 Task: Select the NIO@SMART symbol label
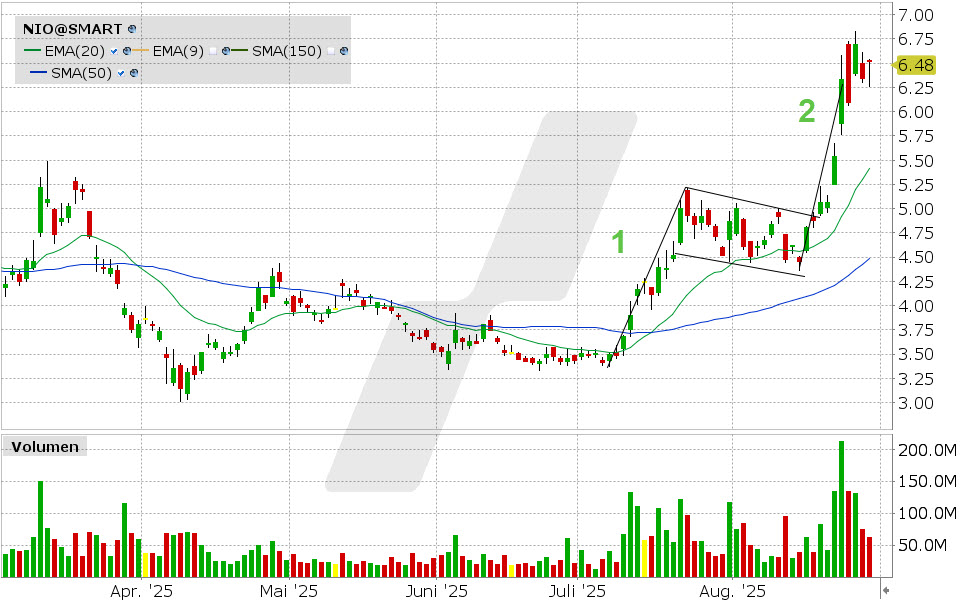[x=72, y=29]
